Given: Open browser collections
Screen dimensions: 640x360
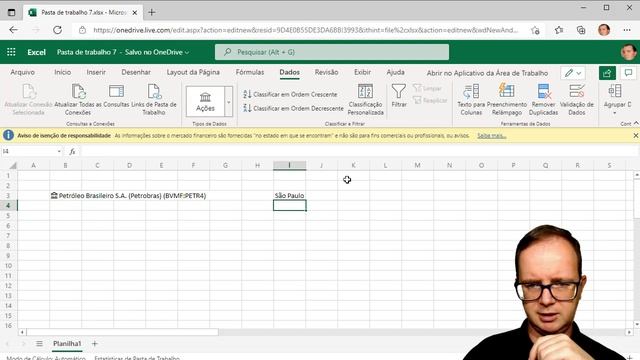Looking at the screenshot, I should [x=581, y=30].
